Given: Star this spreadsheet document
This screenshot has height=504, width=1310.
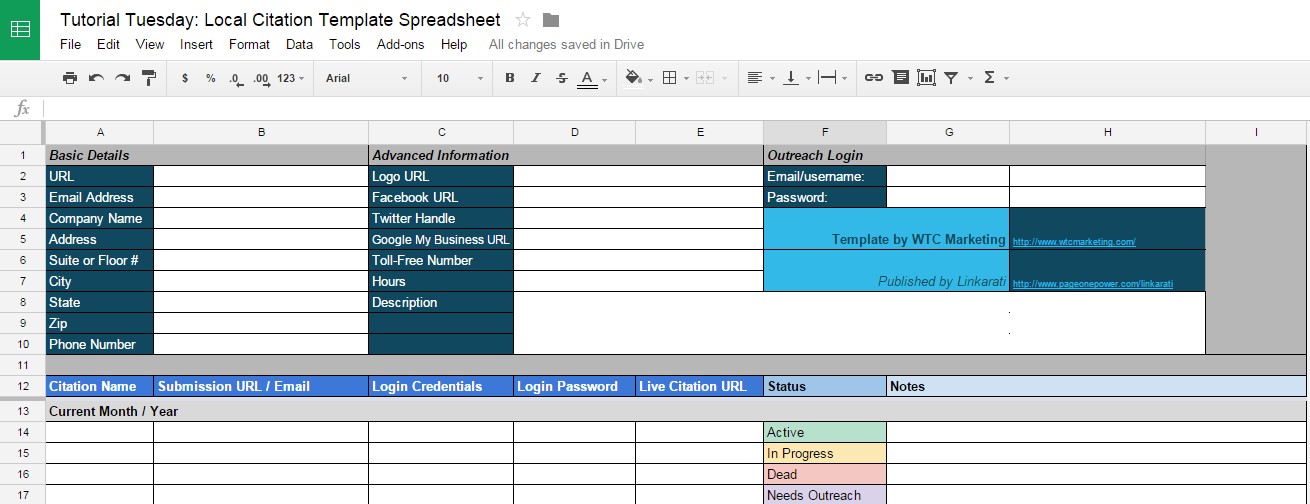Looking at the screenshot, I should 523,20.
